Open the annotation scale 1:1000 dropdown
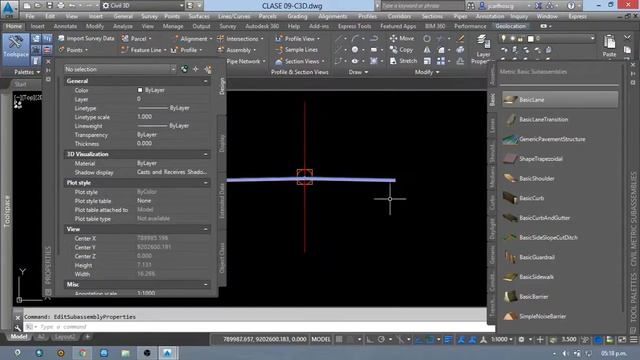640x360 pixels. [x=502, y=340]
